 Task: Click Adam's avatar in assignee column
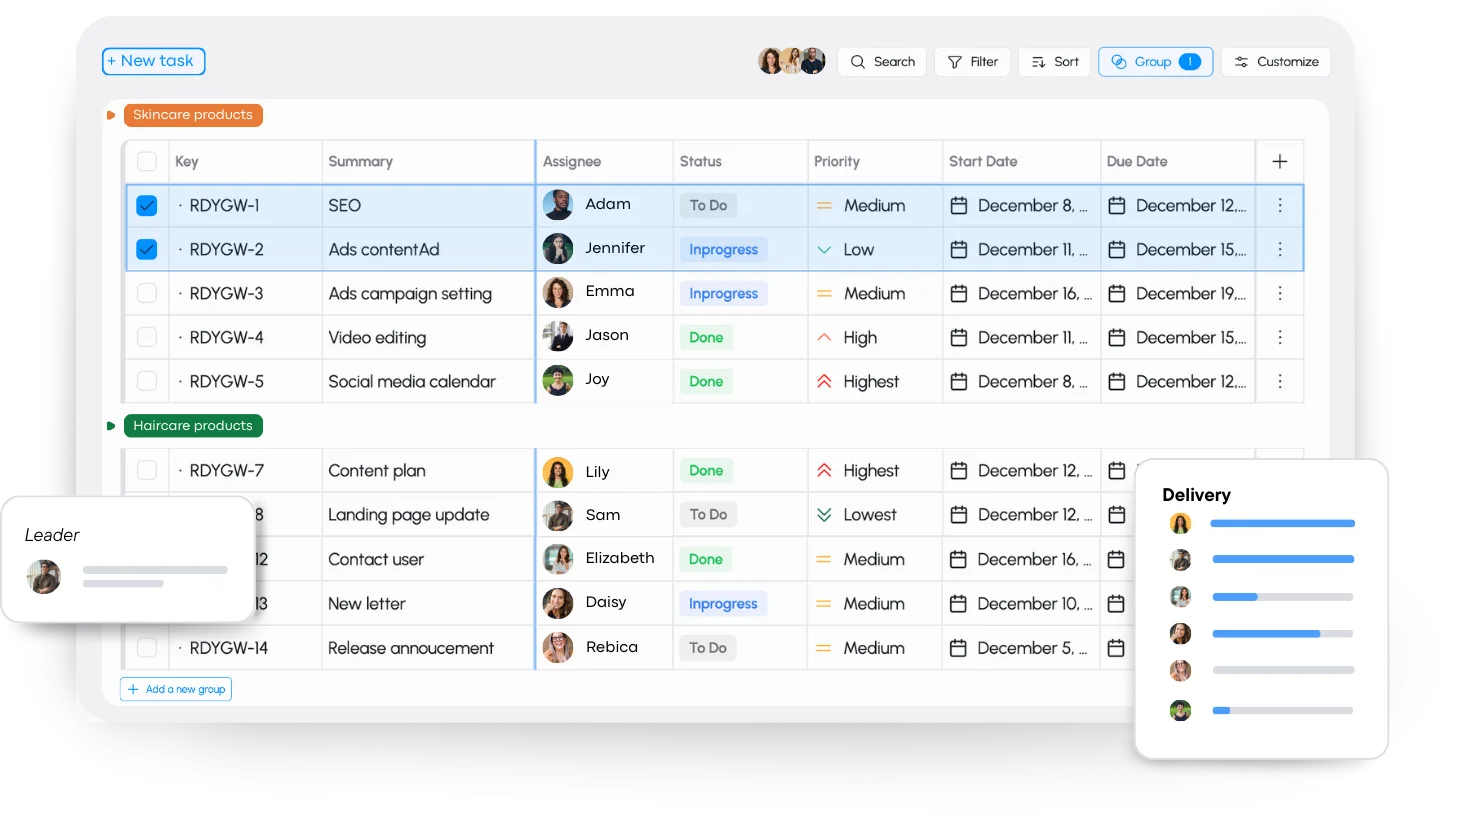click(557, 205)
